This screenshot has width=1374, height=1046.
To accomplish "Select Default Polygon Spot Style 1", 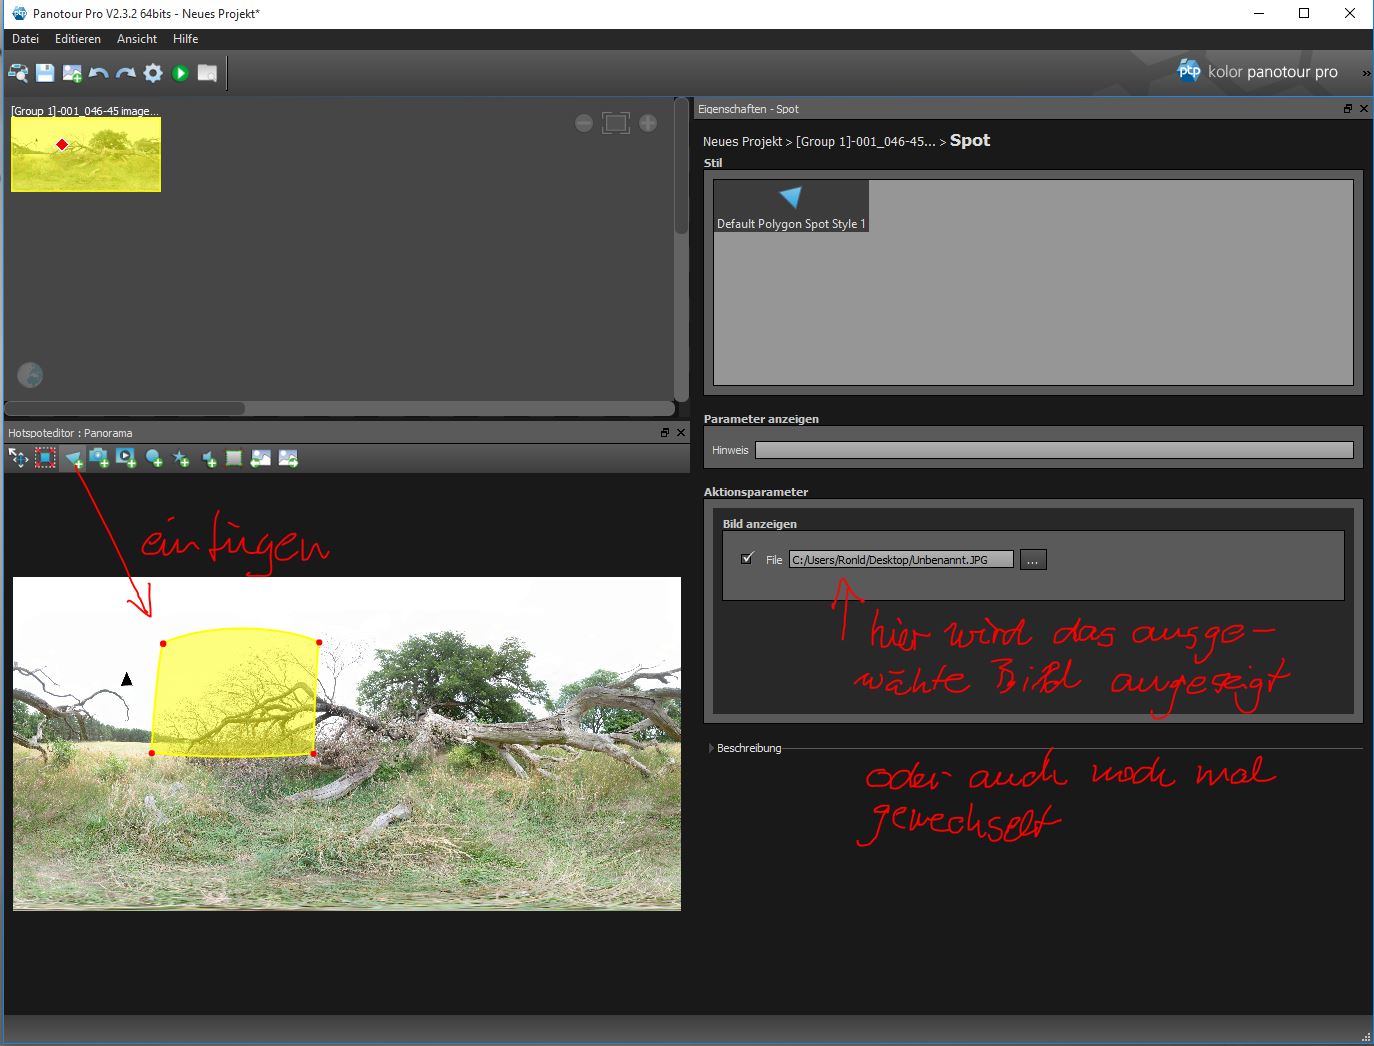I will click(791, 206).
